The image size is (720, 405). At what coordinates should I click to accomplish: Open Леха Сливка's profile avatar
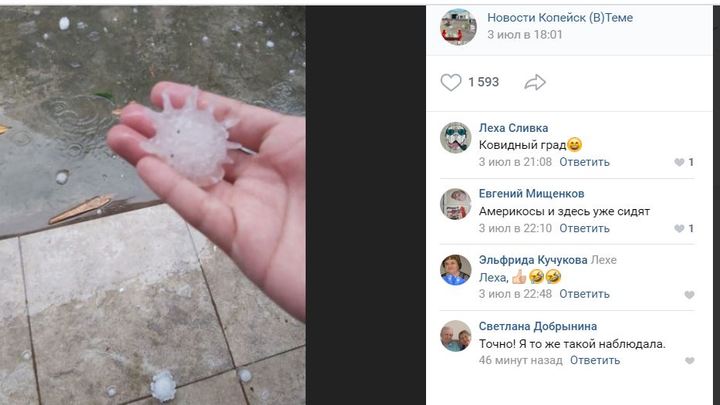(x=456, y=137)
